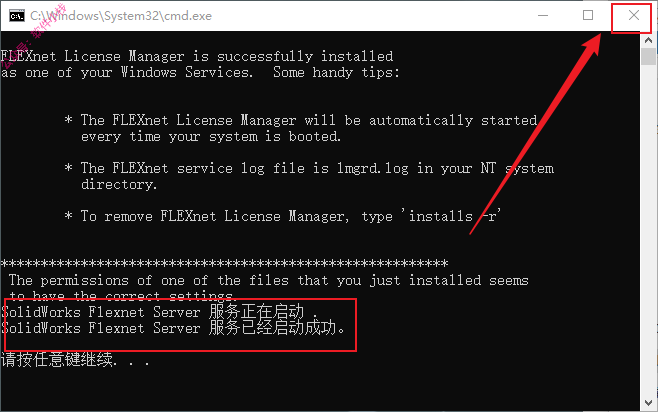The width and height of the screenshot is (658, 412).
Task: Click the '请按任意键继续' prompt line
Action: click(x=75, y=360)
